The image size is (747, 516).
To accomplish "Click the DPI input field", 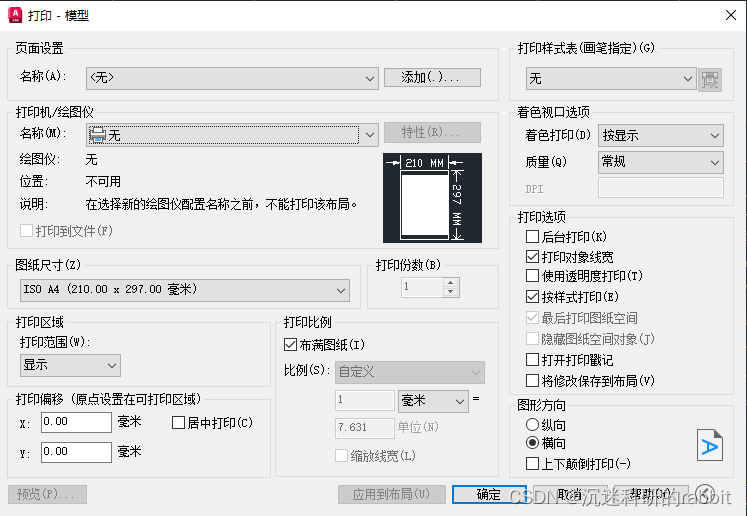I will [x=661, y=188].
